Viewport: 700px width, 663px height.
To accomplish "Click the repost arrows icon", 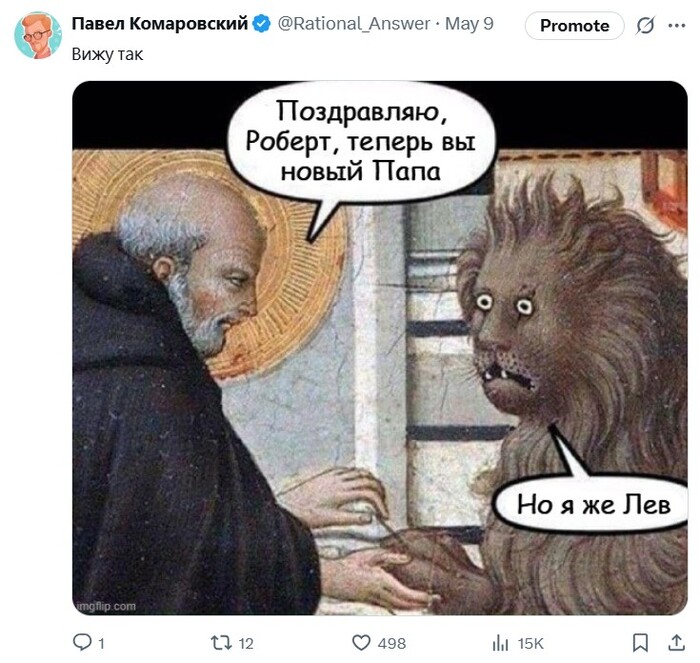I will [221, 642].
